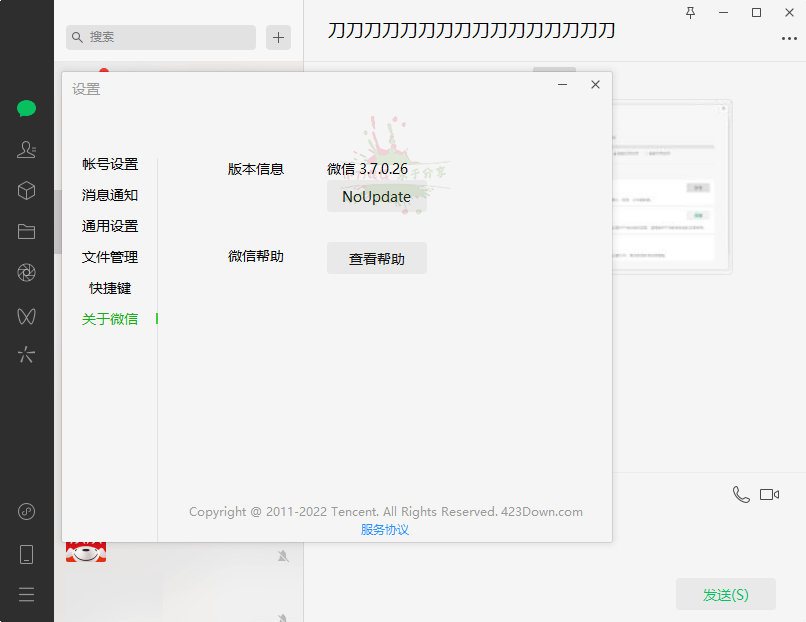Switch to the 帐号设置 settings tab

110,164
